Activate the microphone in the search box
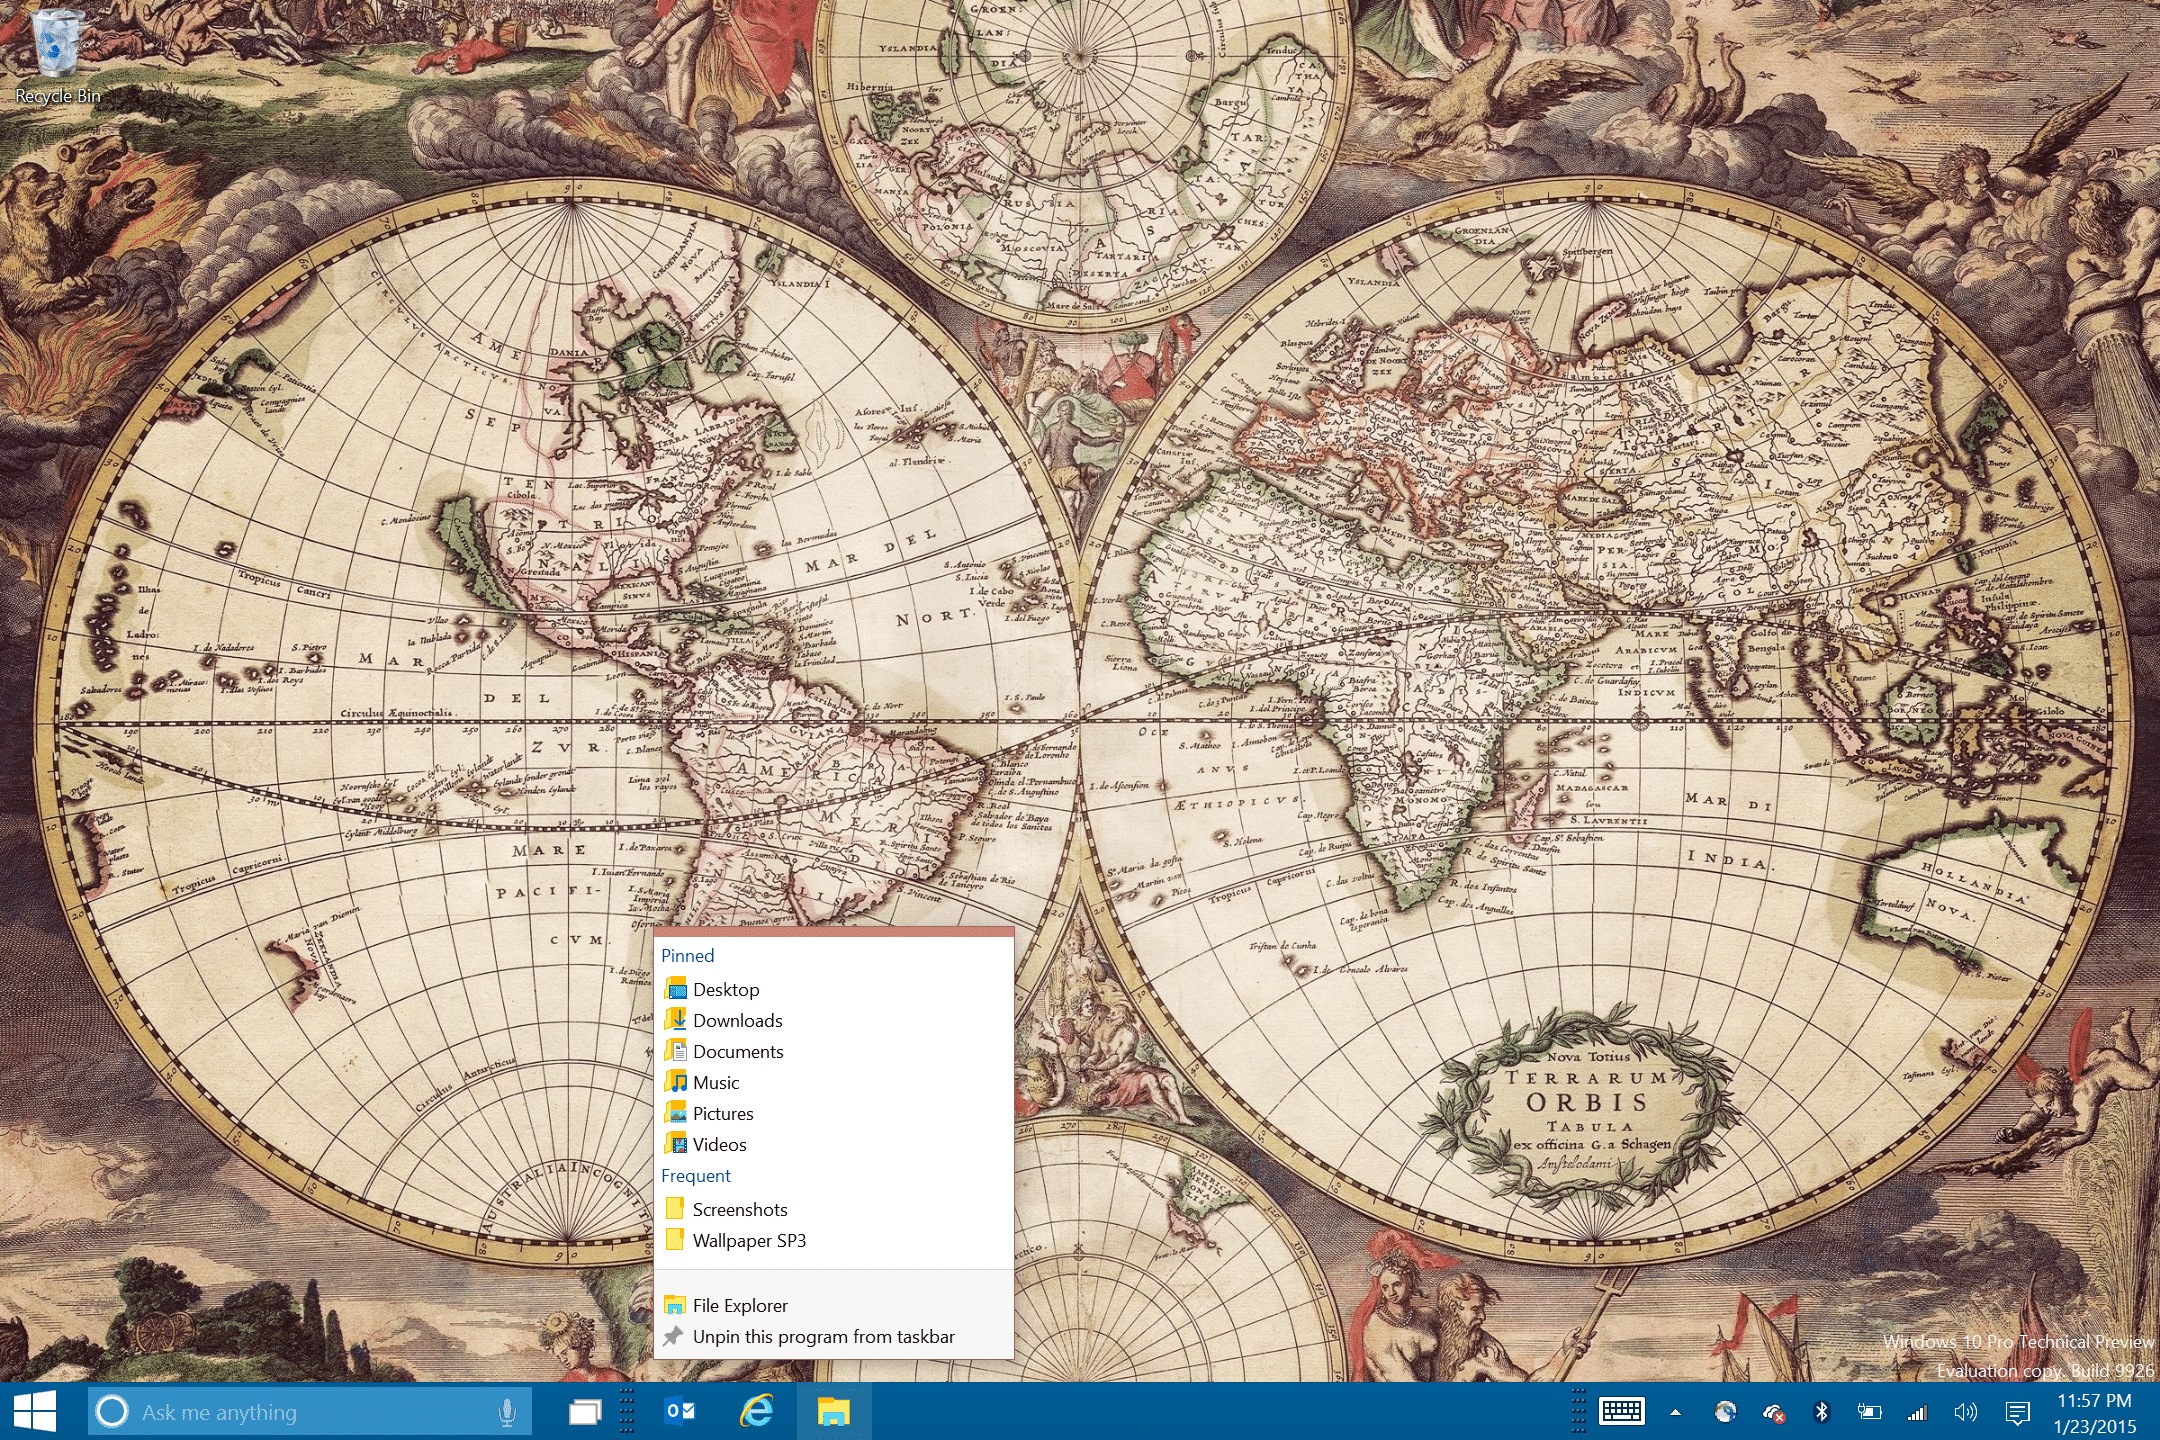 [507, 1412]
